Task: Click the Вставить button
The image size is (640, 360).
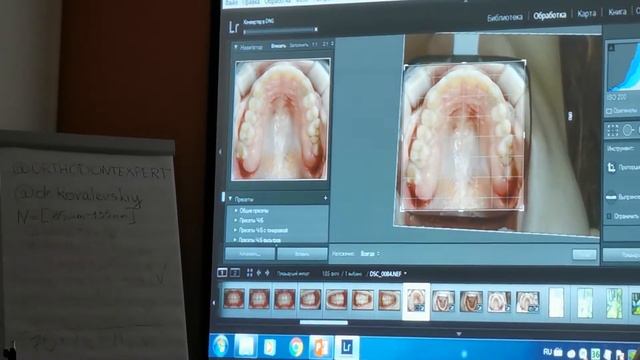Action: pyautogui.click(x=302, y=253)
